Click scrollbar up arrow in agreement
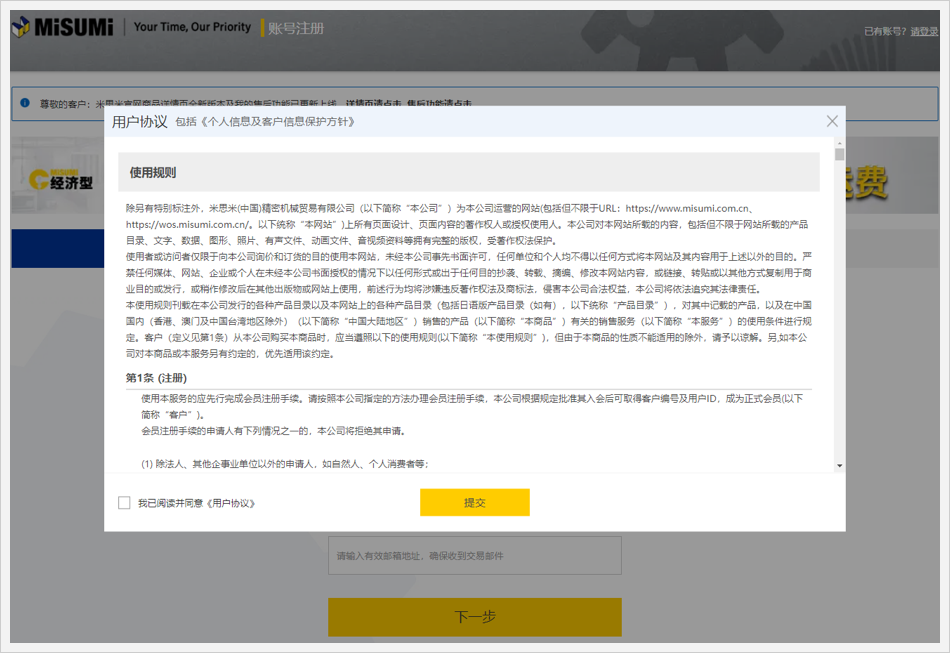The width and height of the screenshot is (950, 653). [839, 142]
